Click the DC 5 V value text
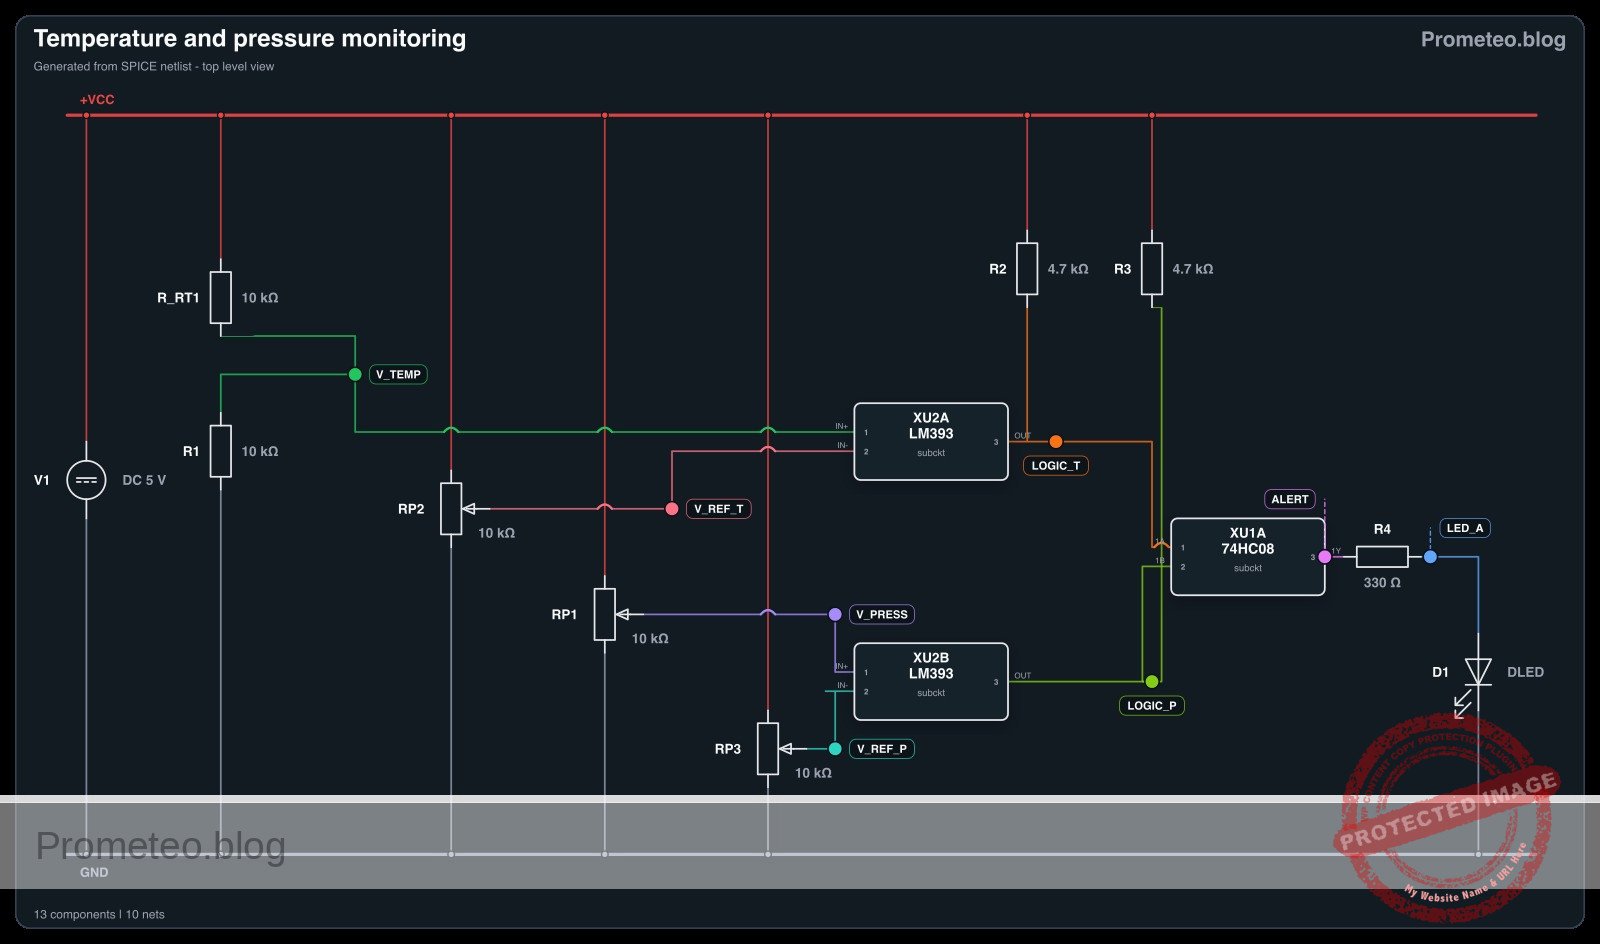The height and width of the screenshot is (944, 1600). point(144,480)
